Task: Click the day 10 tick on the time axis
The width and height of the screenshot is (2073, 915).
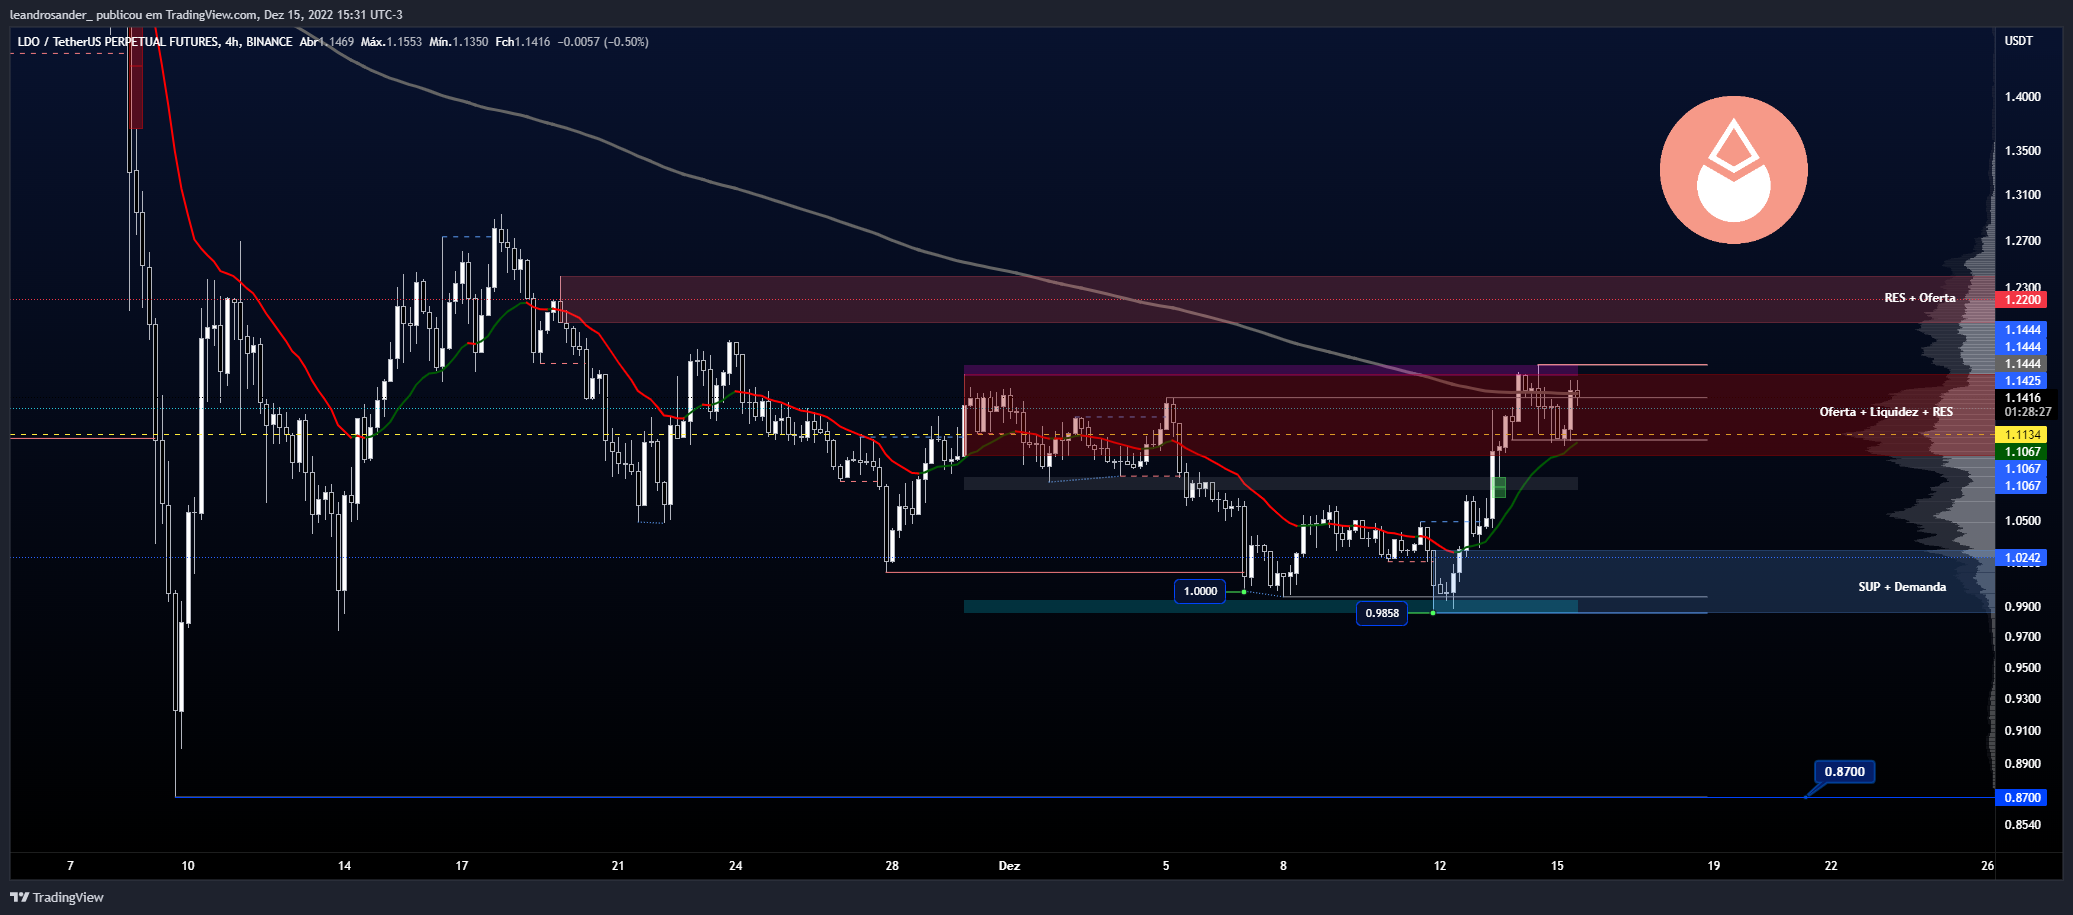Action: pyautogui.click(x=188, y=866)
